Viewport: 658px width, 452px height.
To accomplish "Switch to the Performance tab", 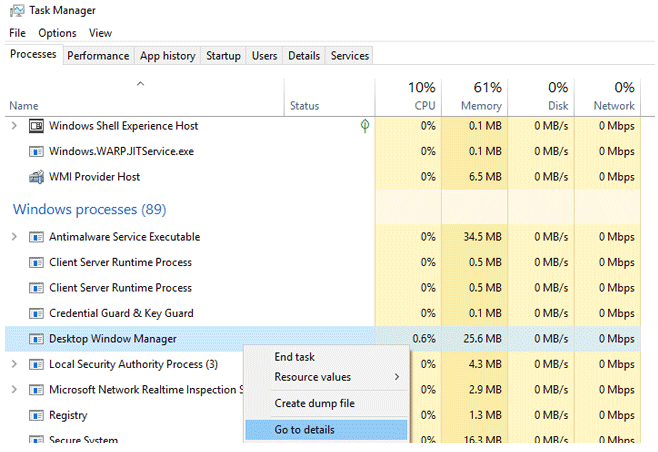I will coord(98,56).
